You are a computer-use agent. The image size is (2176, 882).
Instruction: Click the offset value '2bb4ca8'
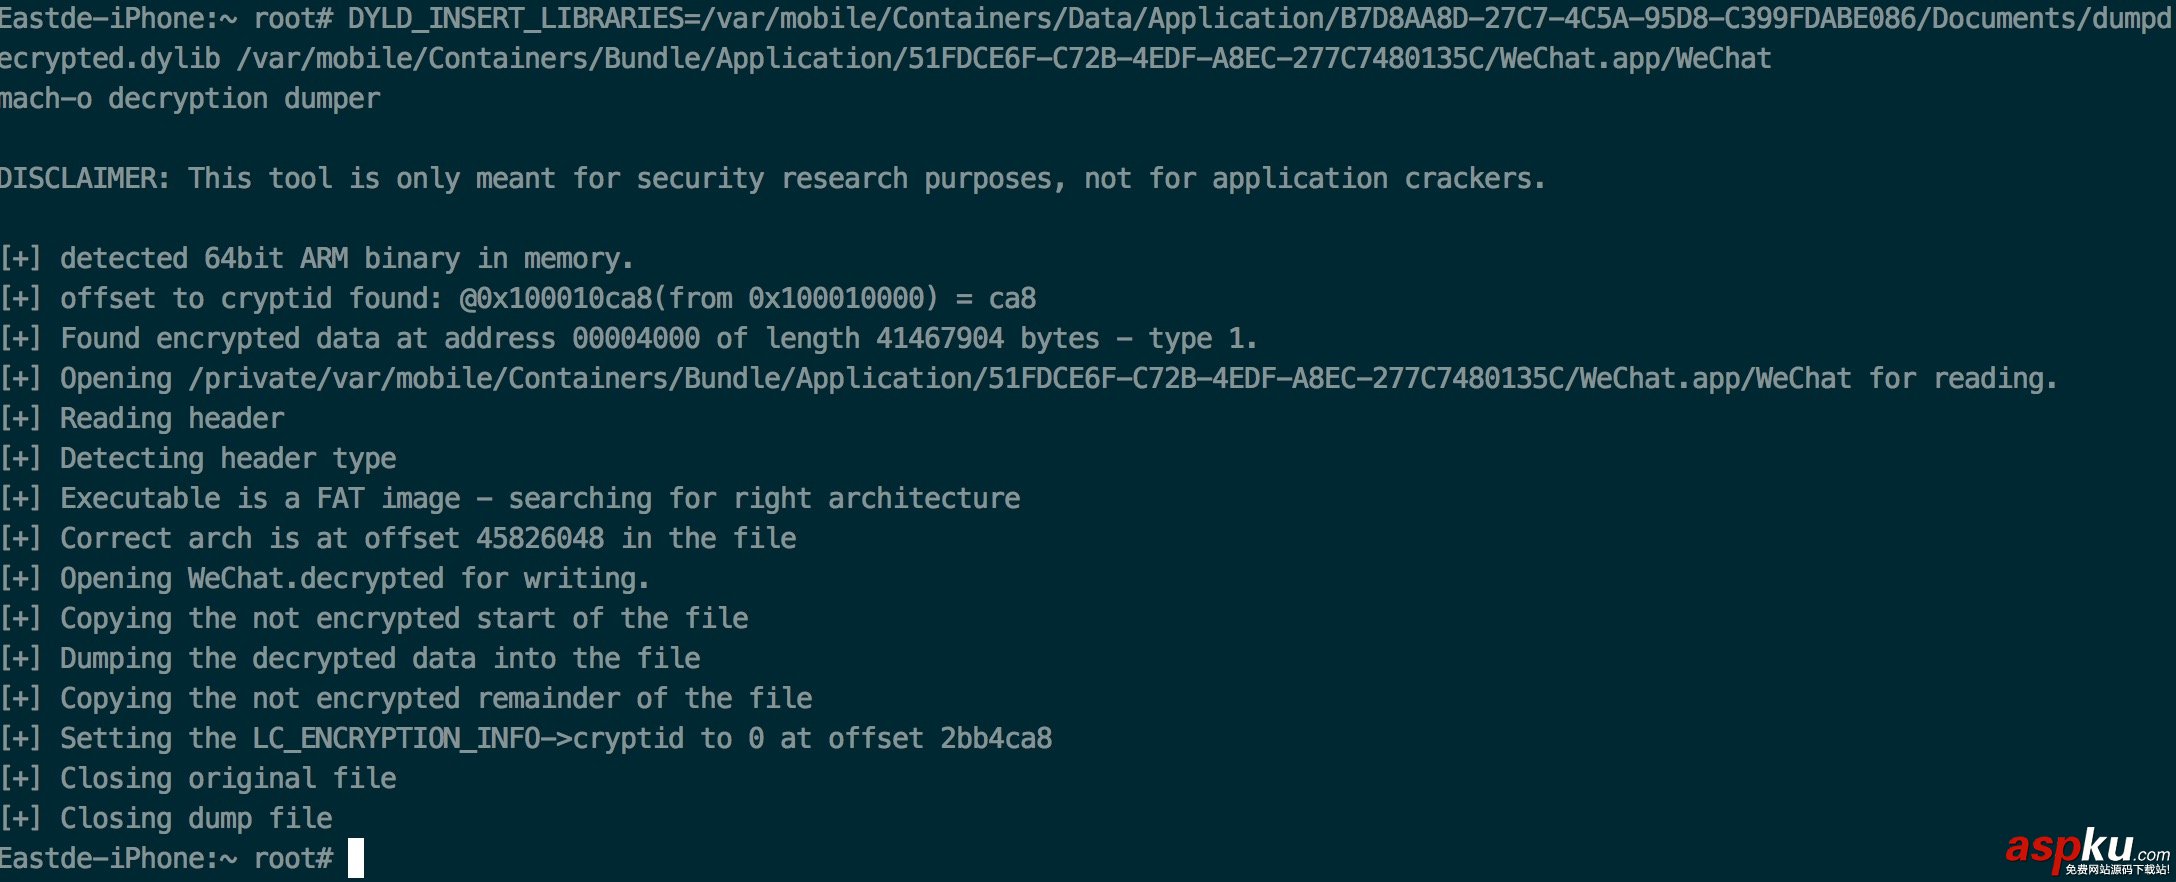(x=996, y=739)
